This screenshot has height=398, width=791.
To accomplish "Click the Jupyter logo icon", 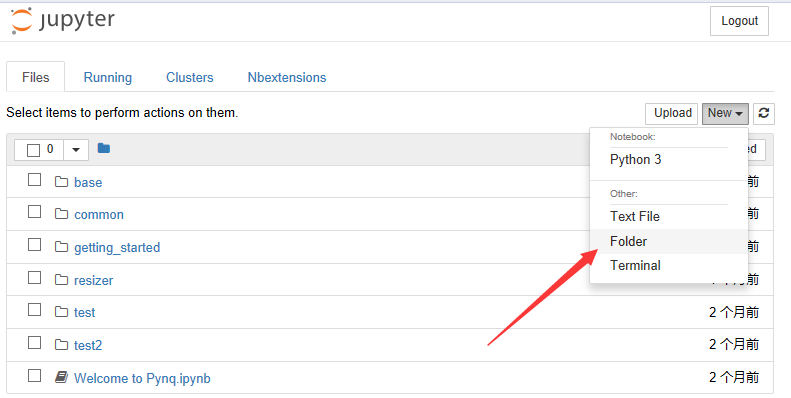I will click(22, 21).
